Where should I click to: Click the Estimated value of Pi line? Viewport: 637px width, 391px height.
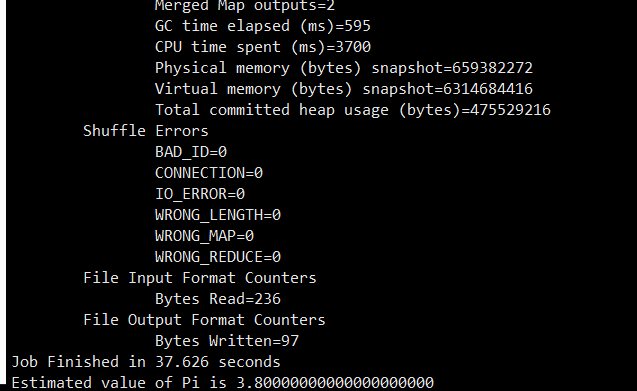point(223,383)
